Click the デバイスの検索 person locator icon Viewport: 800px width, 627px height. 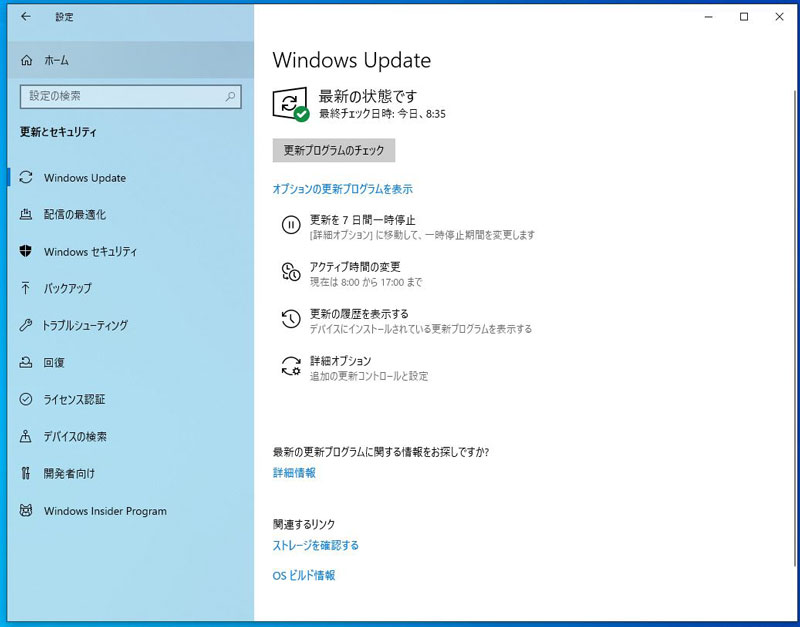[26, 436]
